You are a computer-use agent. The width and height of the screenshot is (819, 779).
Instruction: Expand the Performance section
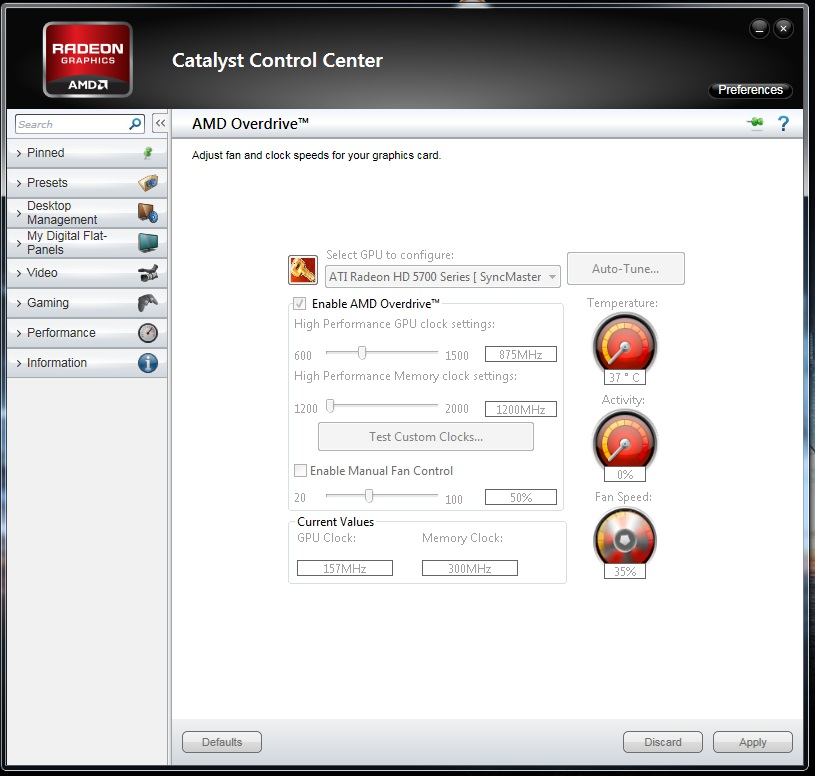[87, 333]
